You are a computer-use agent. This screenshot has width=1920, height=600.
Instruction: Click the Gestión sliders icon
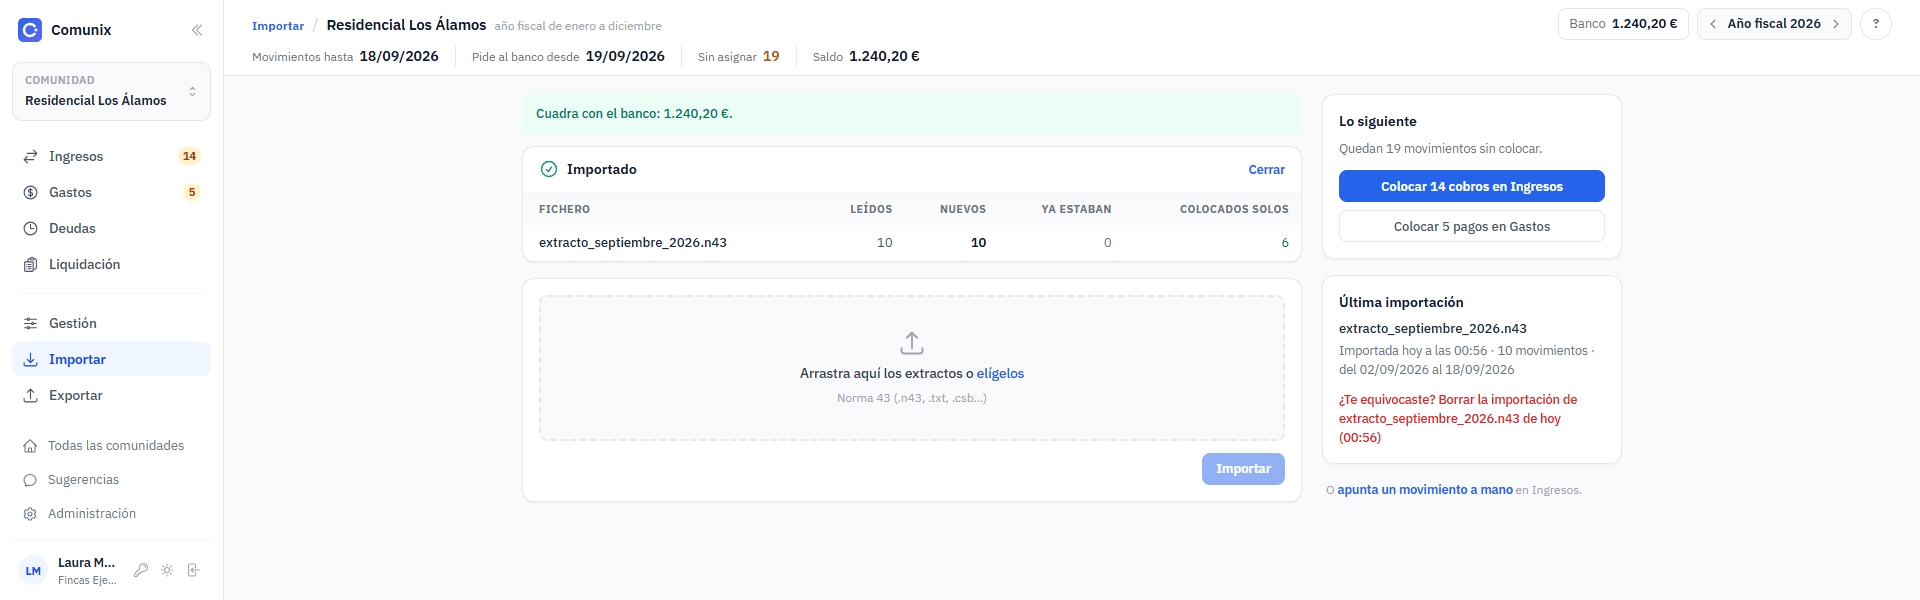click(31, 323)
